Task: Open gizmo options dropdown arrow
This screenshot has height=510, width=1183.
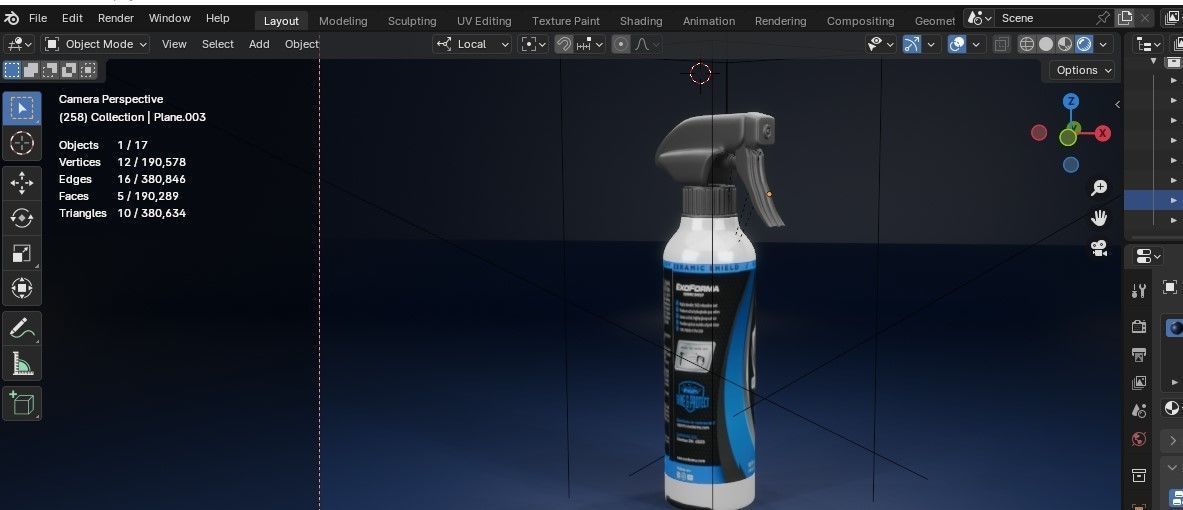Action: (x=931, y=45)
